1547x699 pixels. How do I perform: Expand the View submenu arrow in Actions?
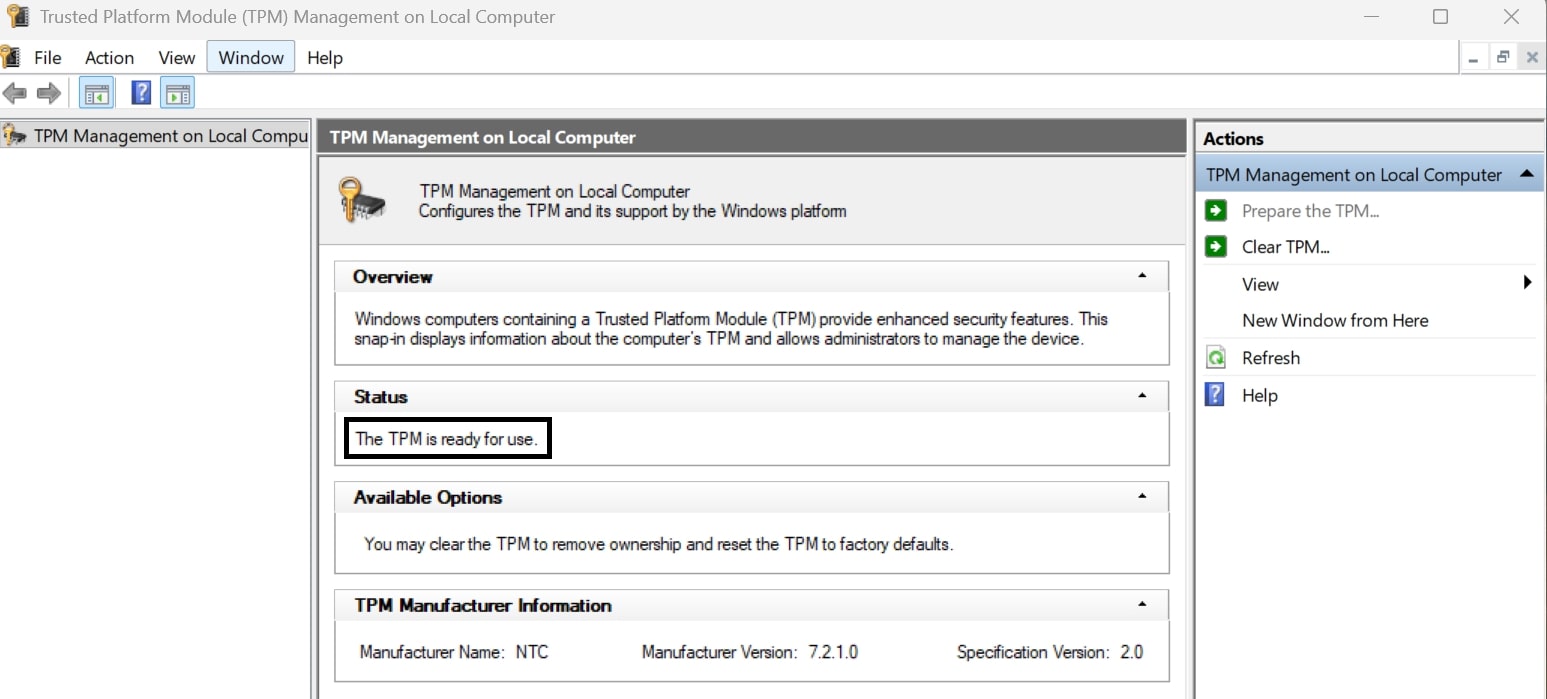(x=1527, y=283)
